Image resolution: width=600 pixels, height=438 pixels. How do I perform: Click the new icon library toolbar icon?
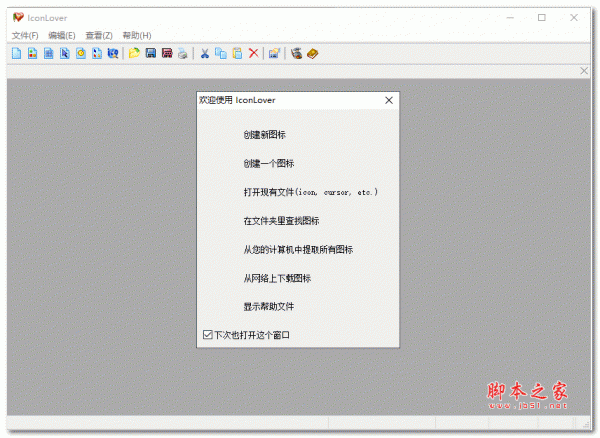[x=33, y=54]
